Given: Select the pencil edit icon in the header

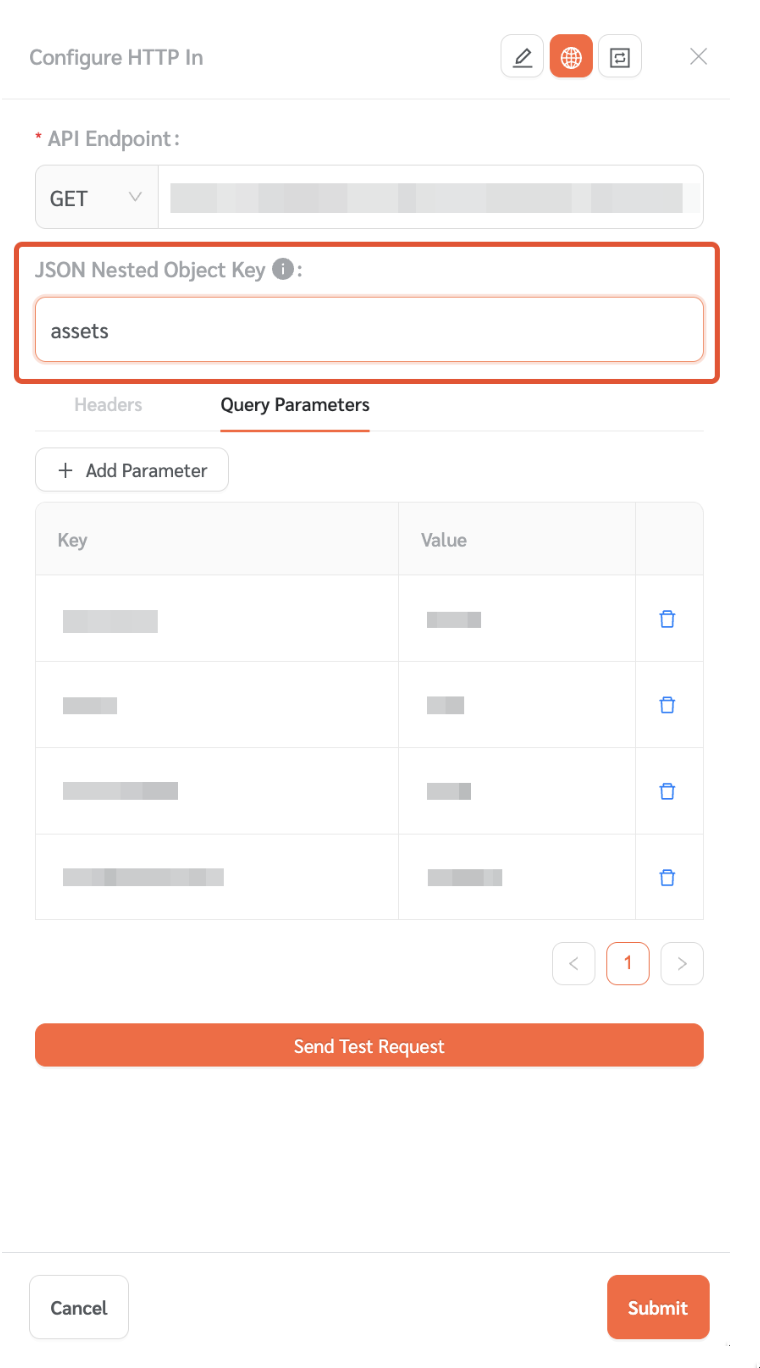Looking at the screenshot, I should (522, 56).
